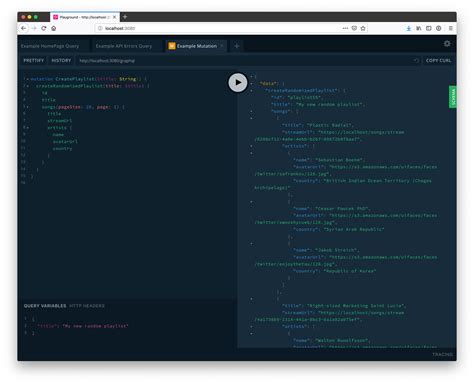Click the country field in the query editor
Viewport: 474px width, 384px height.
coord(62,148)
